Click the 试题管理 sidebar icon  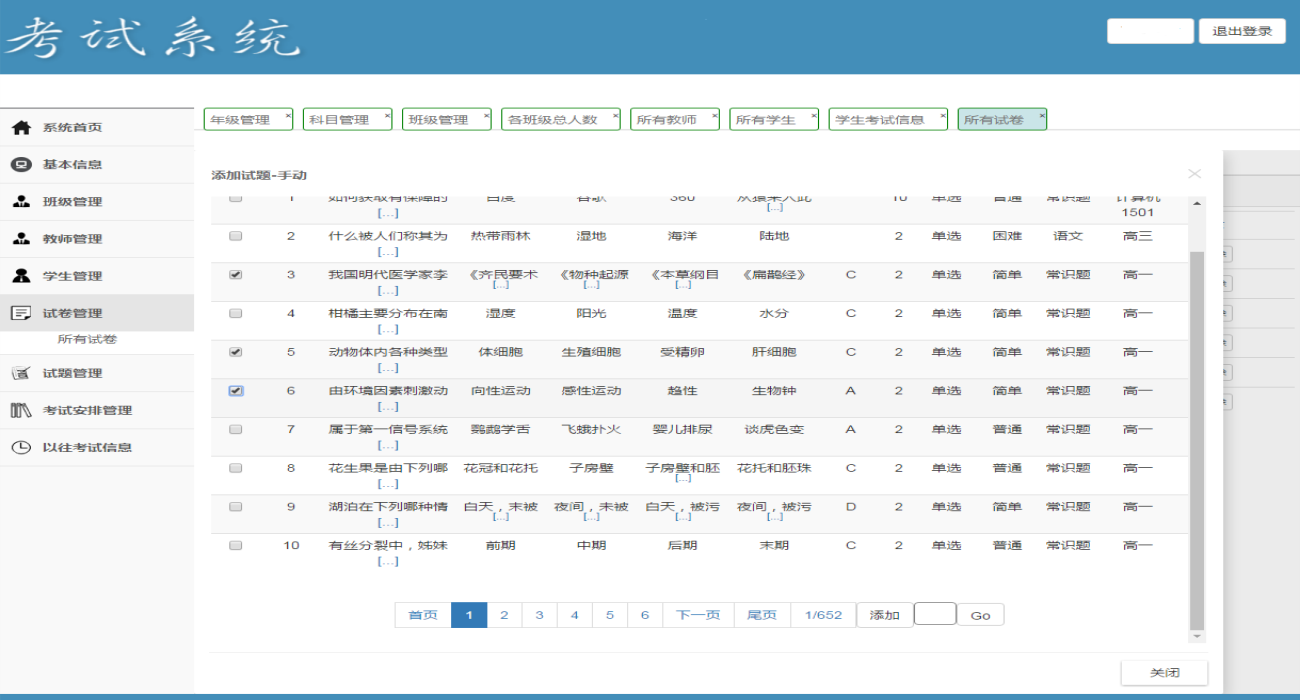(20, 373)
